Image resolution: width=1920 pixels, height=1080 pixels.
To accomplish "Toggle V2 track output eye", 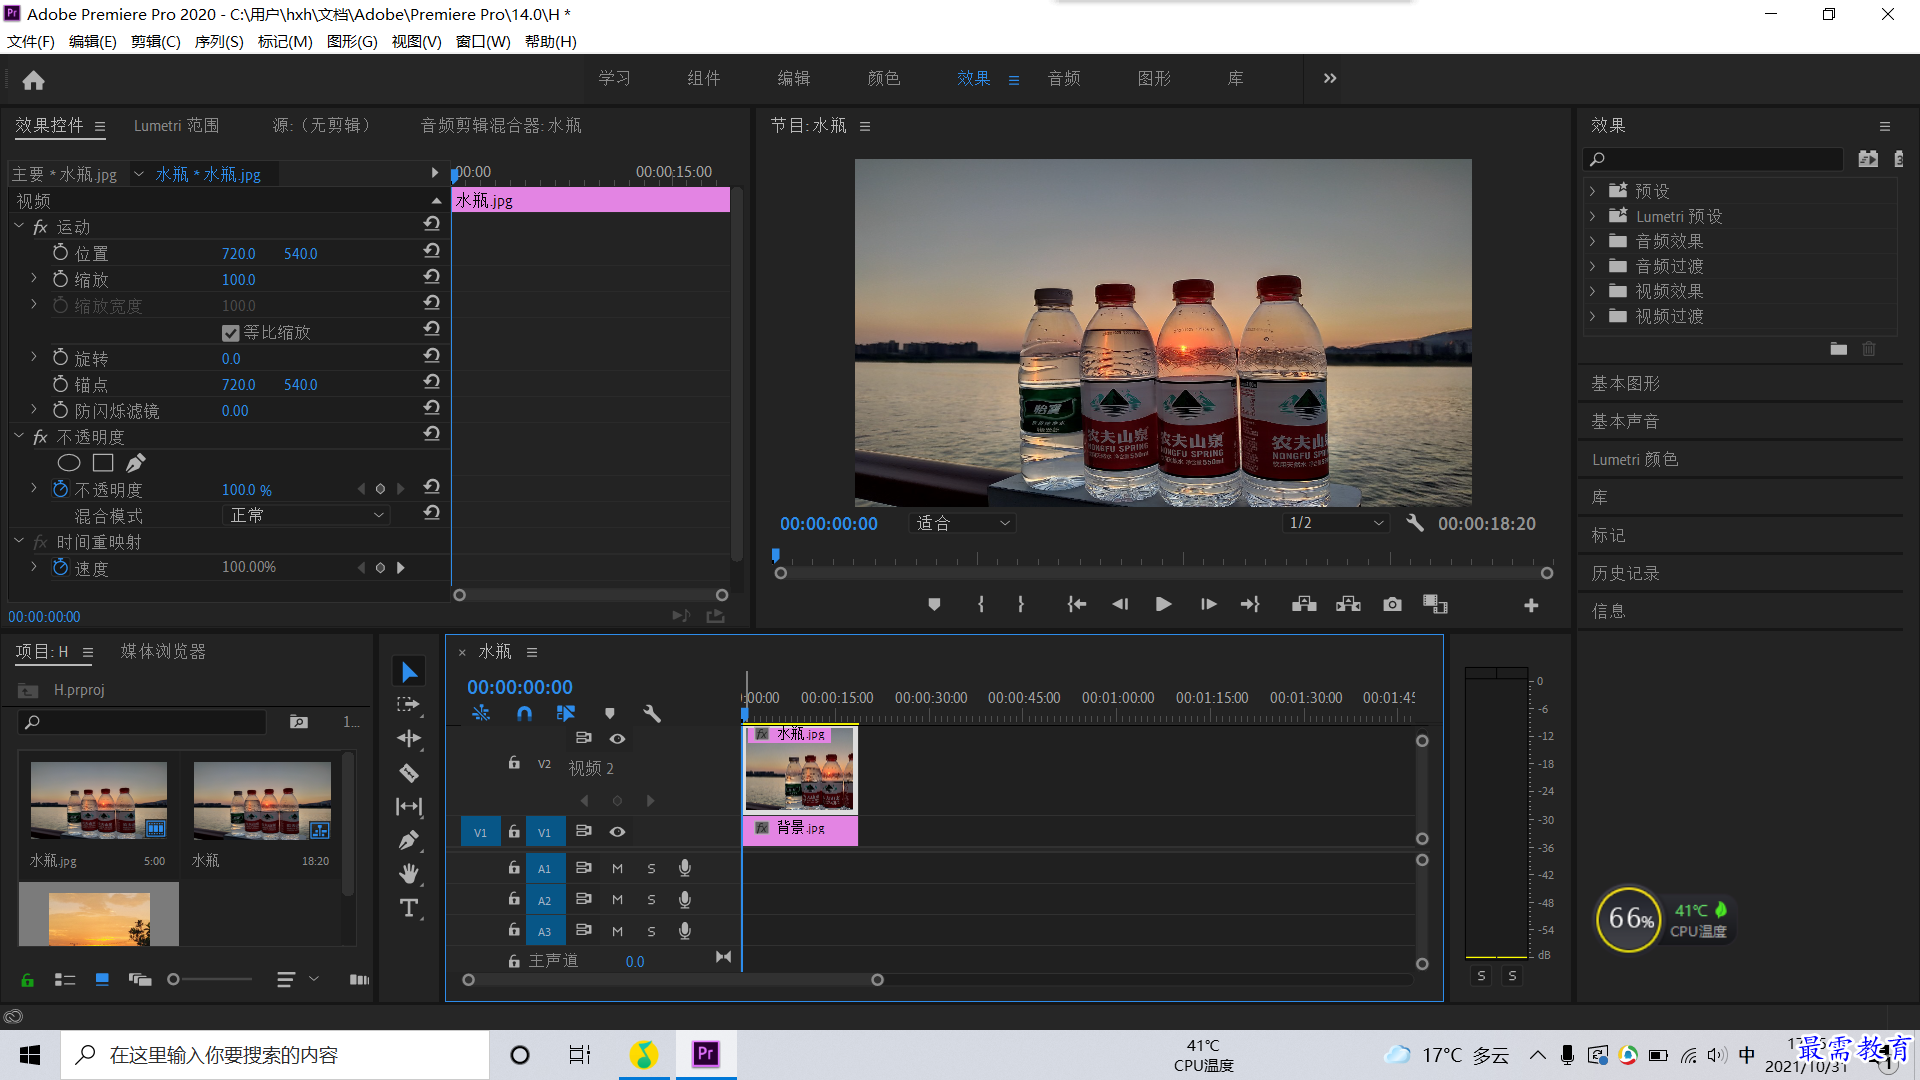I will pos(617,739).
